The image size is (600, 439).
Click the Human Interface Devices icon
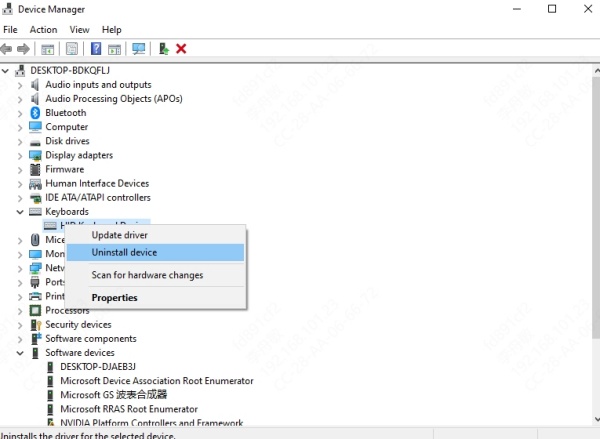[35, 184]
